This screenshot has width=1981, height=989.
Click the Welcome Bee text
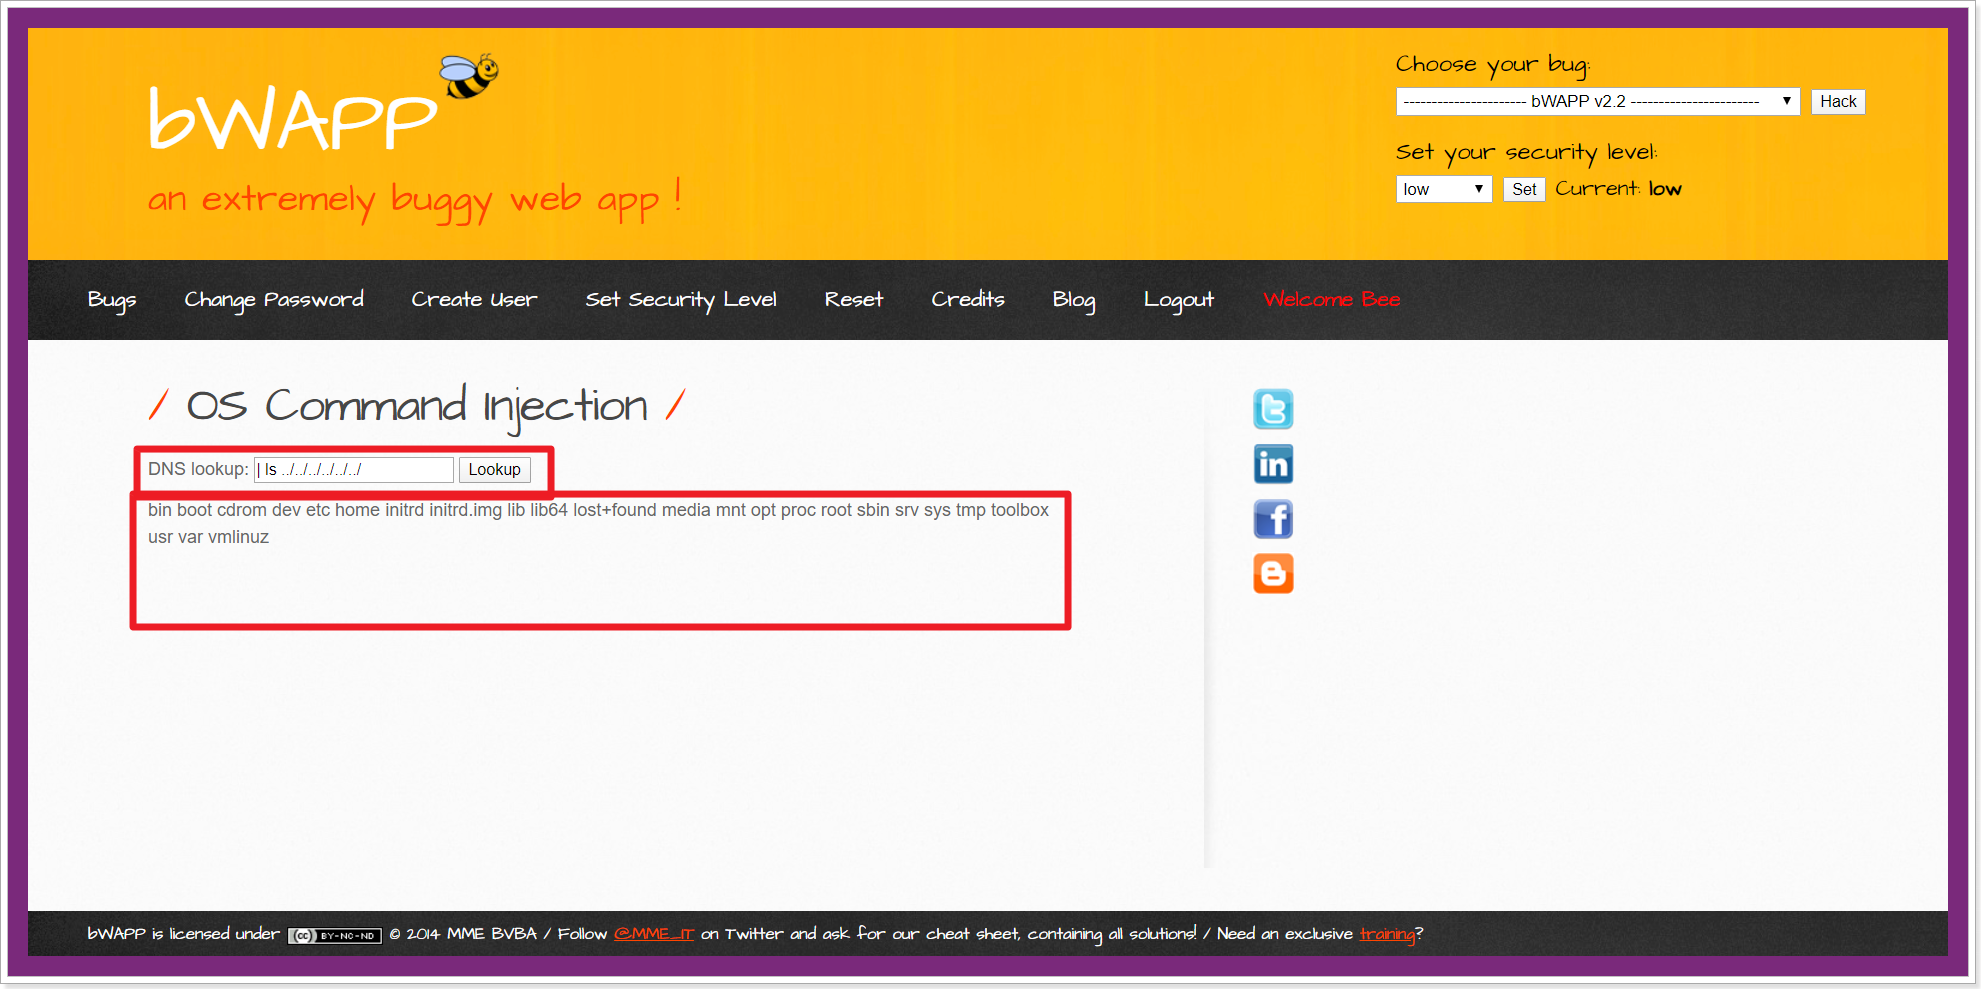(1332, 300)
